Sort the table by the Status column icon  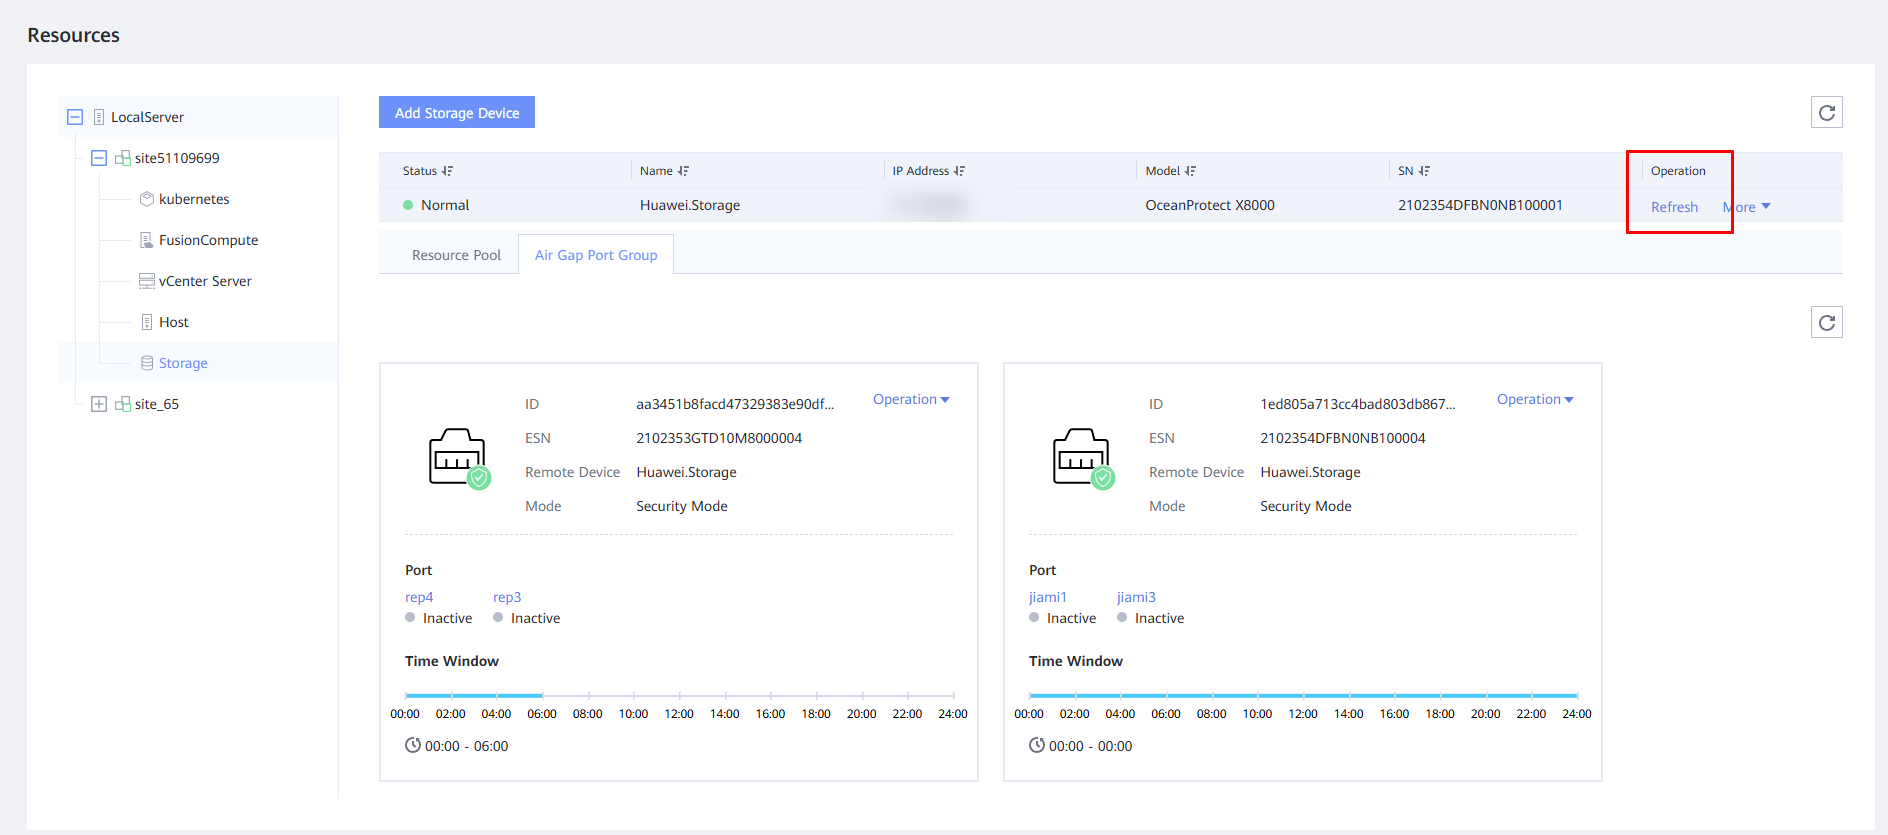point(447,171)
